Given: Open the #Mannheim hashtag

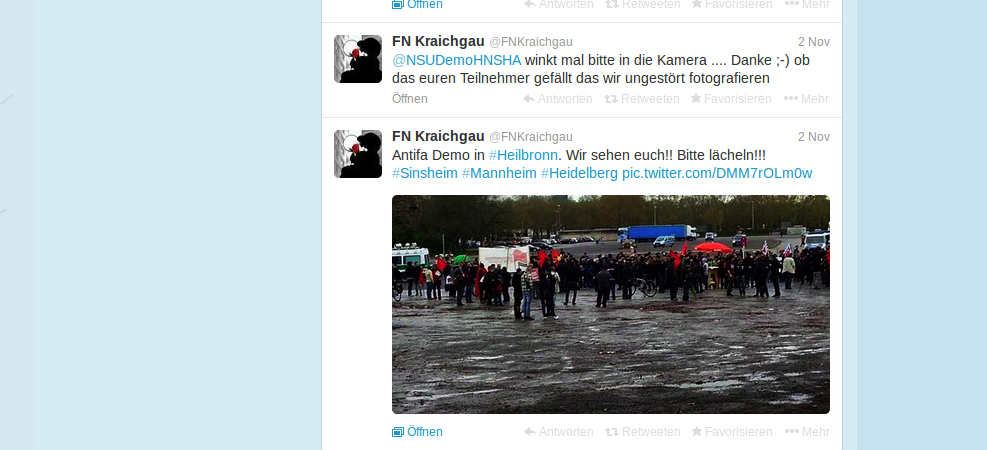Looking at the screenshot, I should (x=499, y=173).
